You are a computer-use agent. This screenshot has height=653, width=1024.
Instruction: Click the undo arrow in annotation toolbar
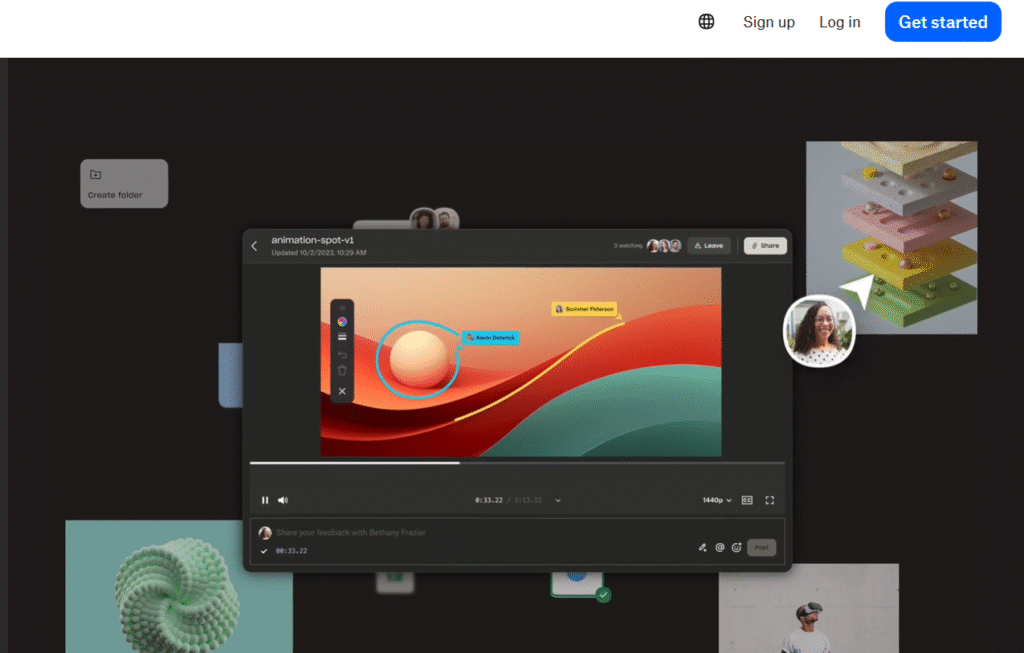click(x=342, y=355)
